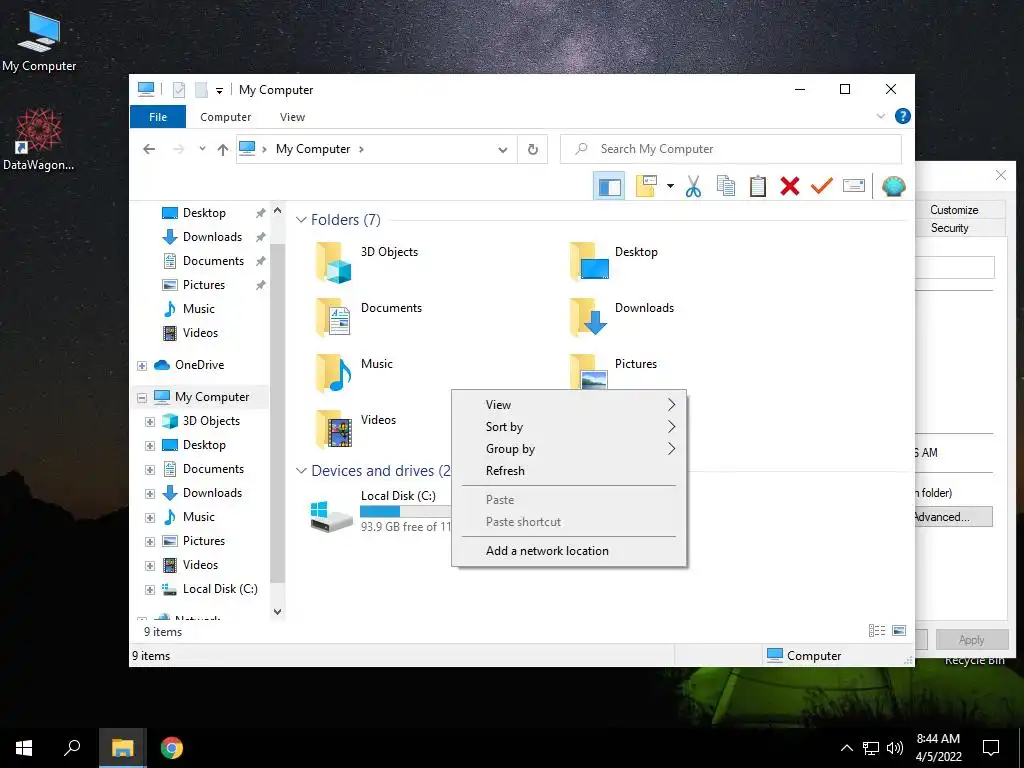Go up one level with up arrow
Viewport: 1024px width, 768px height.
(223, 150)
